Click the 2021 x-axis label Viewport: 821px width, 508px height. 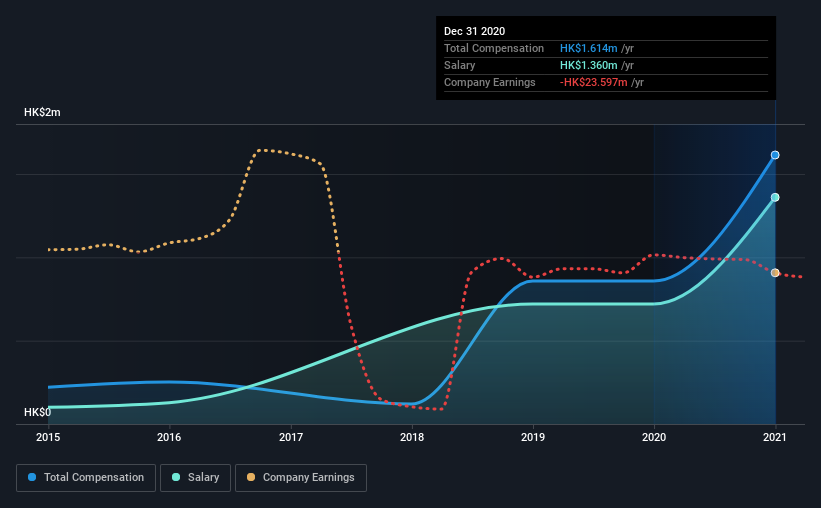(x=775, y=437)
